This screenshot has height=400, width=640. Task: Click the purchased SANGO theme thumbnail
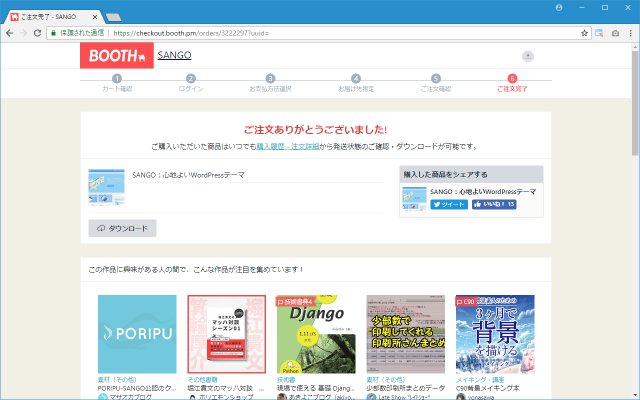click(x=106, y=187)
